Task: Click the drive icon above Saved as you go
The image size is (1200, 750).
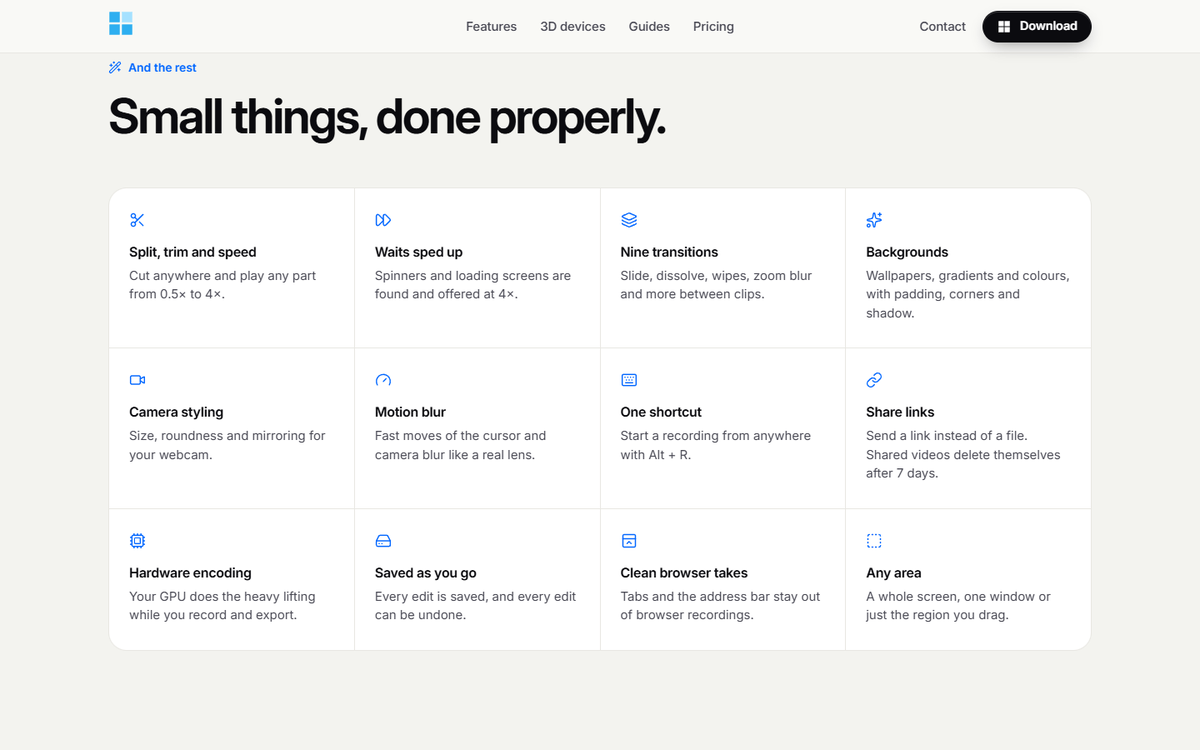Action: pyautogui.click(x=383, y=541)
